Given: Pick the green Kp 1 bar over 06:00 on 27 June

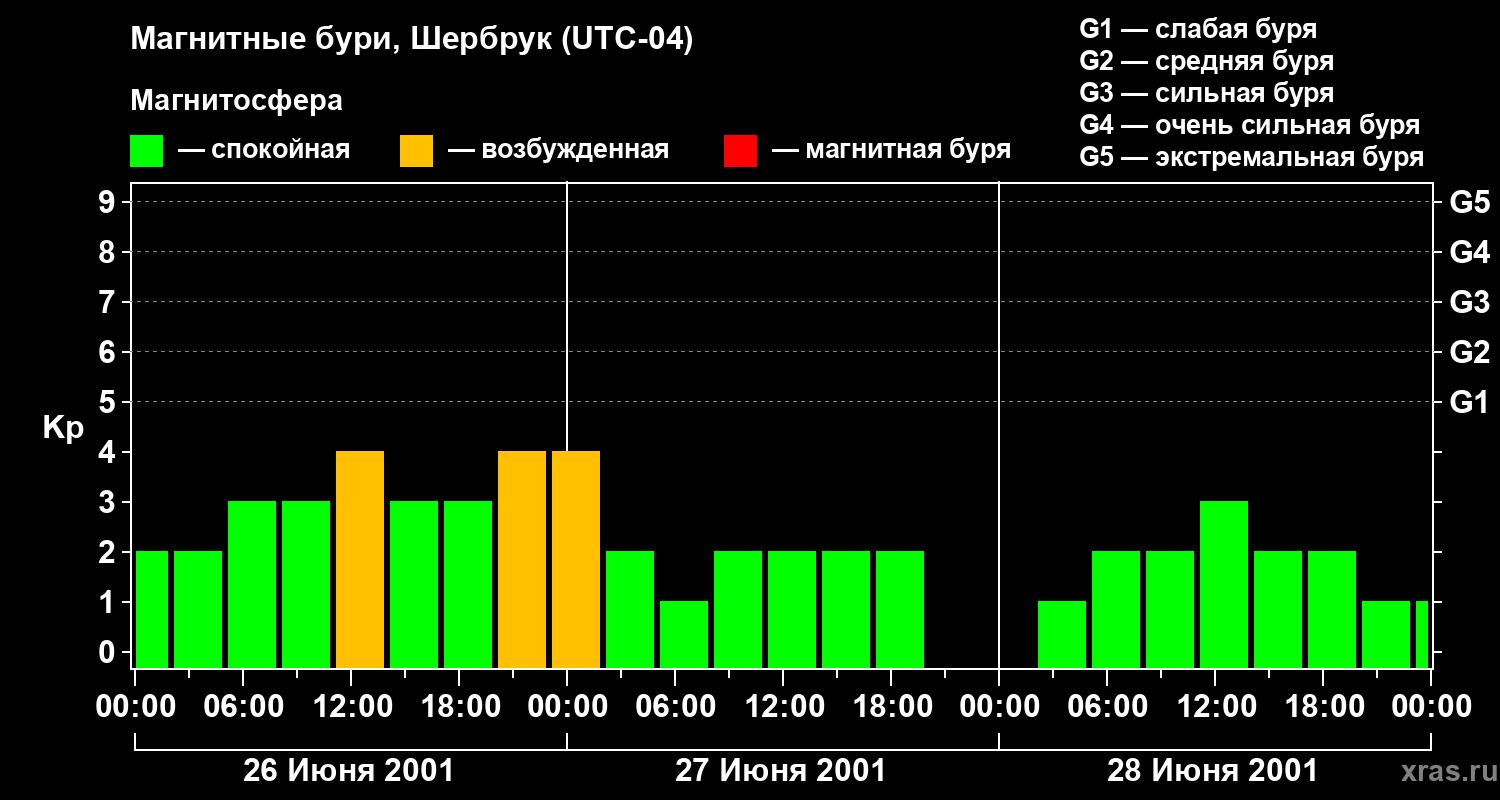Looking at the screenshot, I should pos(684,634).
